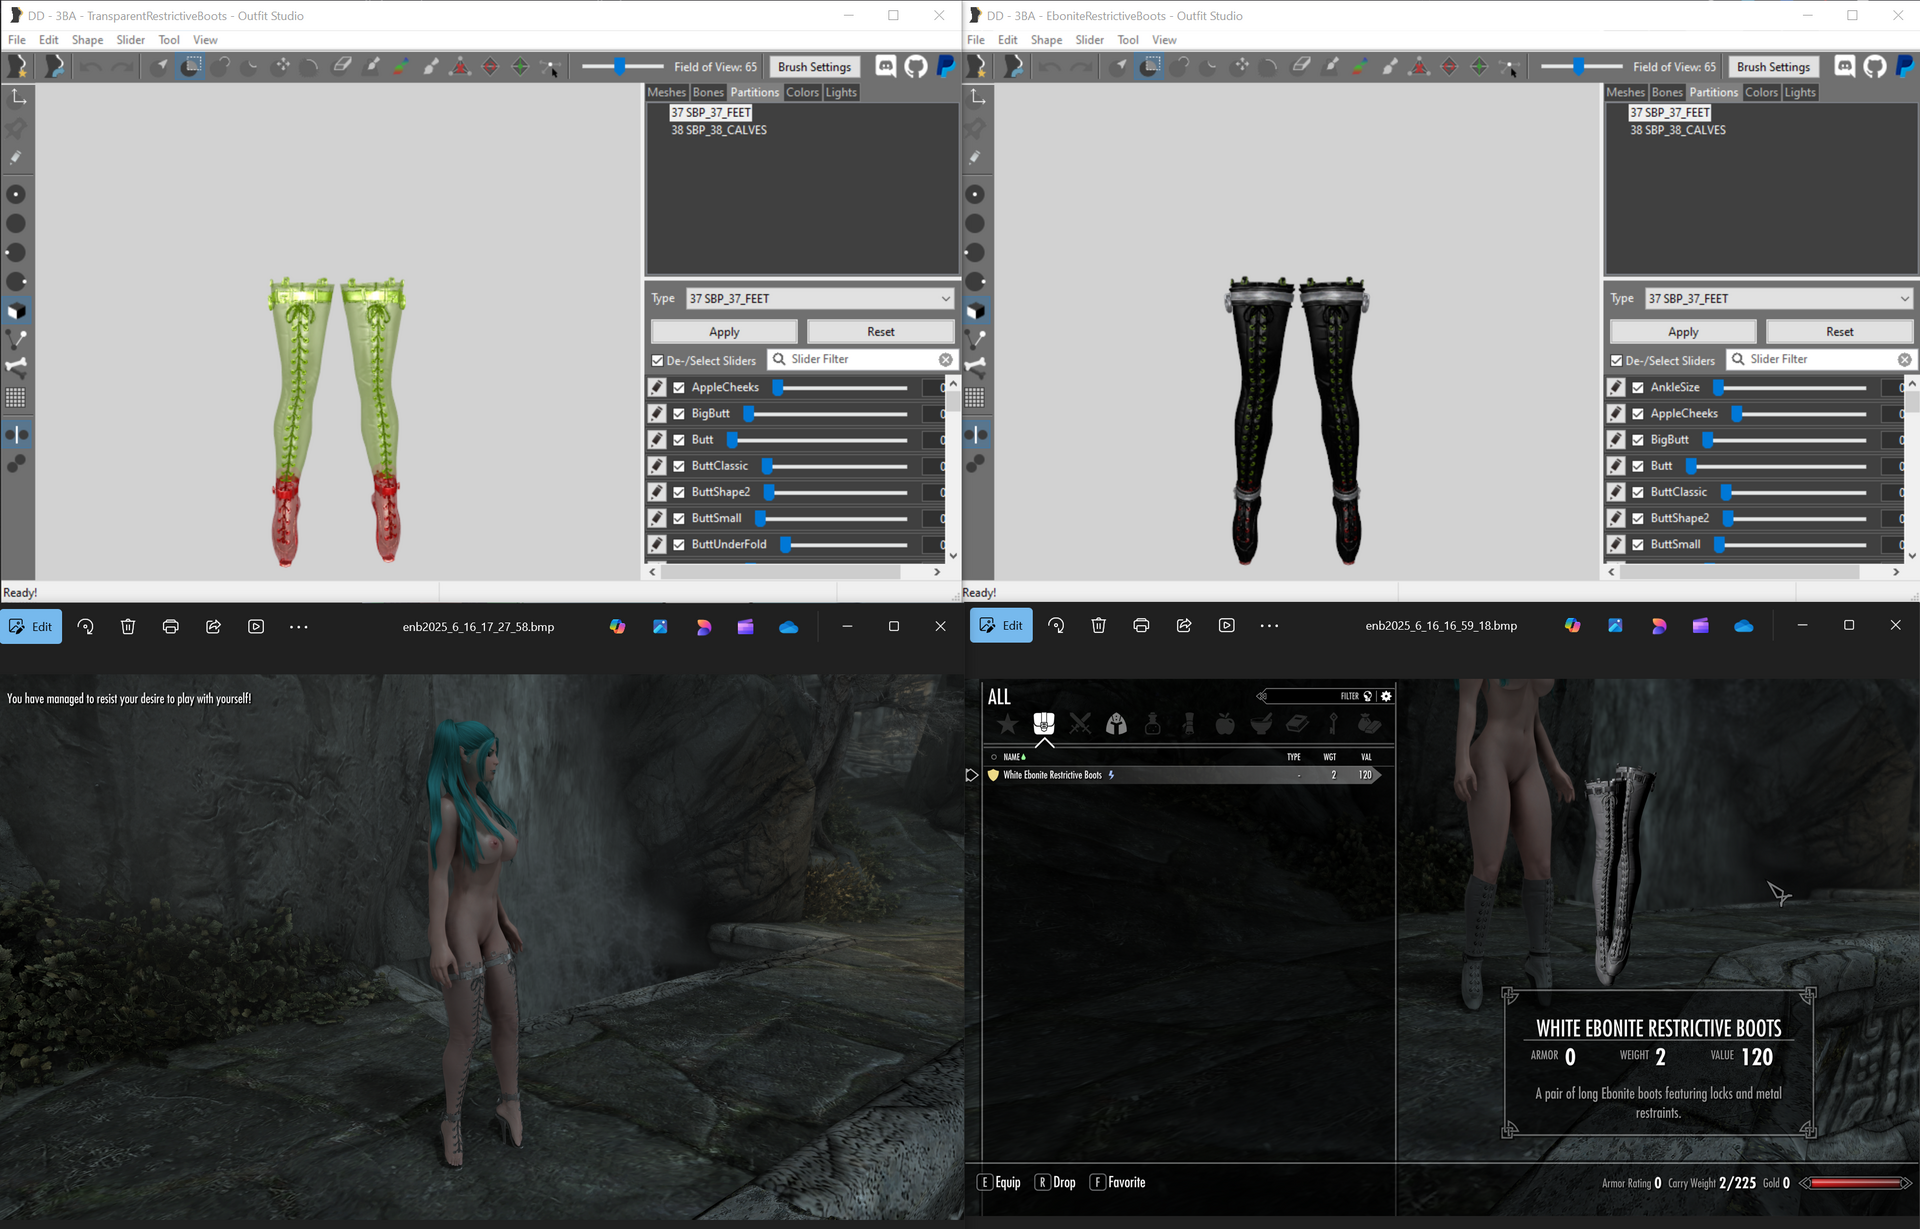Select the mask brush in EboniteRestrictiveBoots toolbar
1920x1229 pixels.
(1150, 66)
